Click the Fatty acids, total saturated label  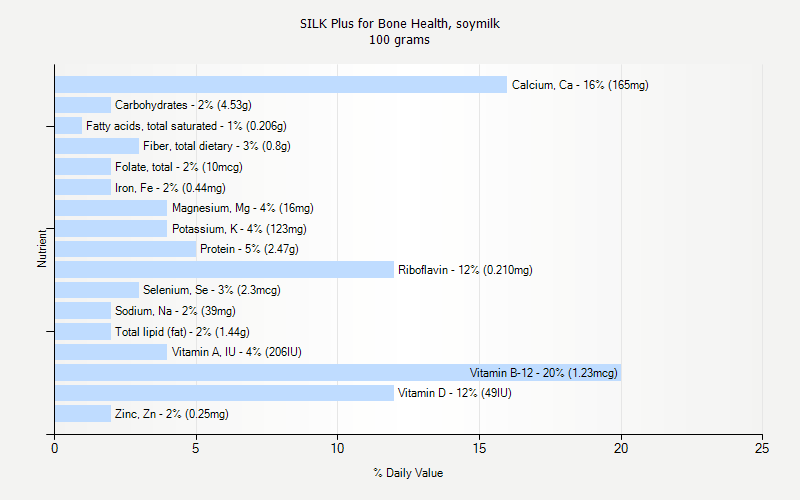point(186,126)
